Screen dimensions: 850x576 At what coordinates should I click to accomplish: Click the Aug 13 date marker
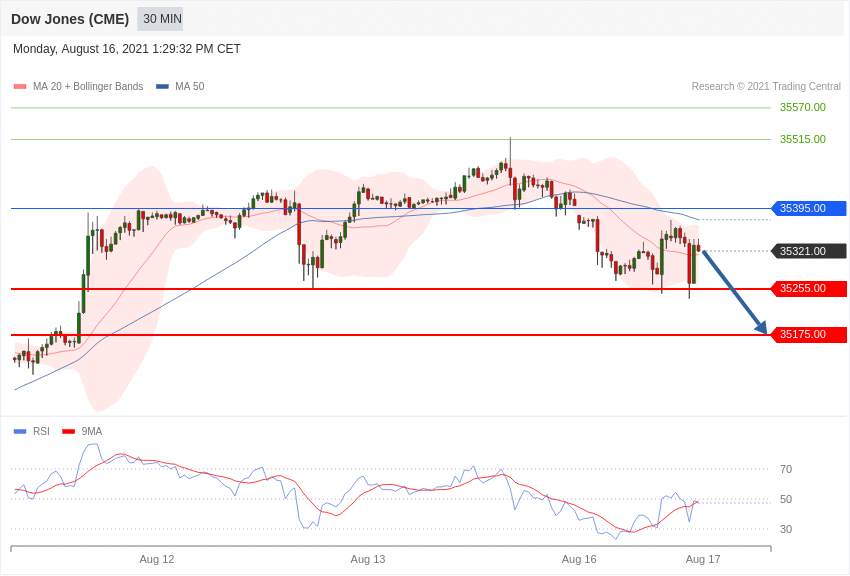pos(368,559)
